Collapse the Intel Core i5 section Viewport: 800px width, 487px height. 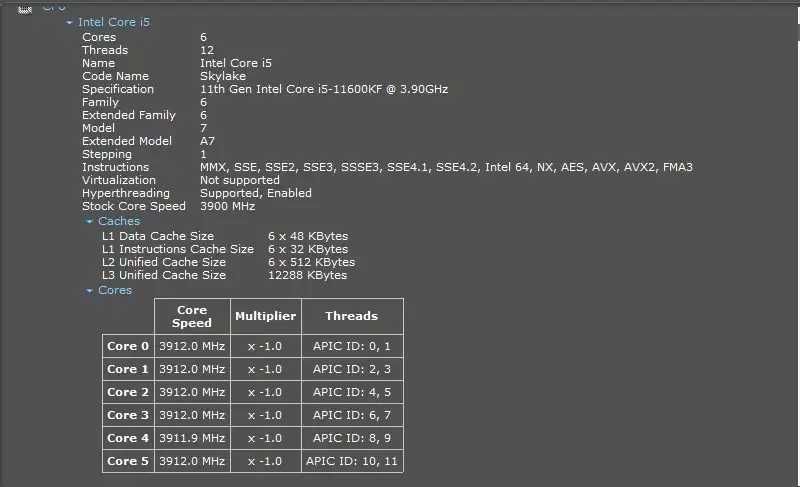(x=69, y=22)
